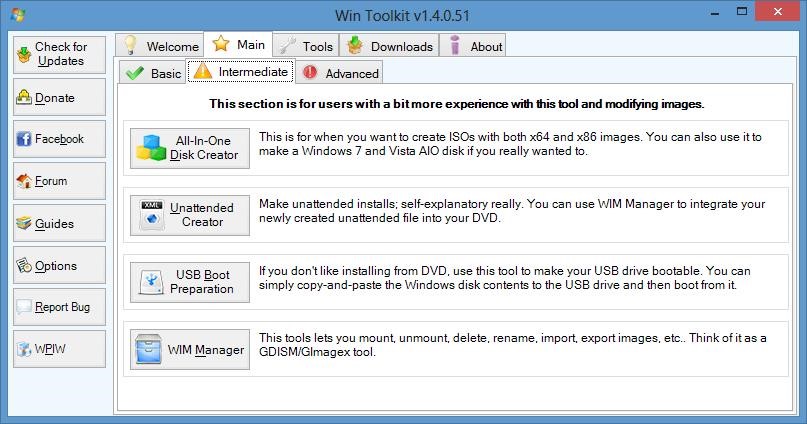
Task: Click the Unattended Creator XML icon
Action: tap(154, 215)
